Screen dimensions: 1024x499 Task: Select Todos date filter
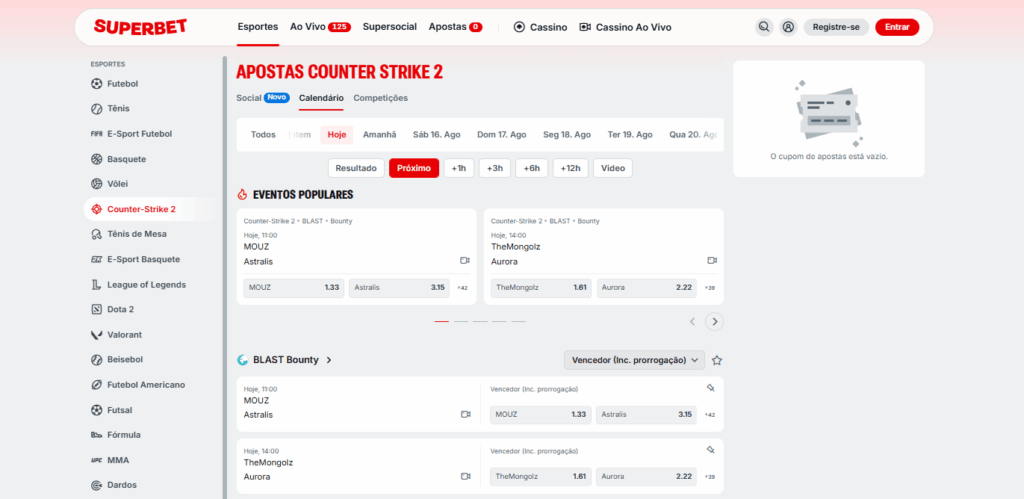click(263, 135)
